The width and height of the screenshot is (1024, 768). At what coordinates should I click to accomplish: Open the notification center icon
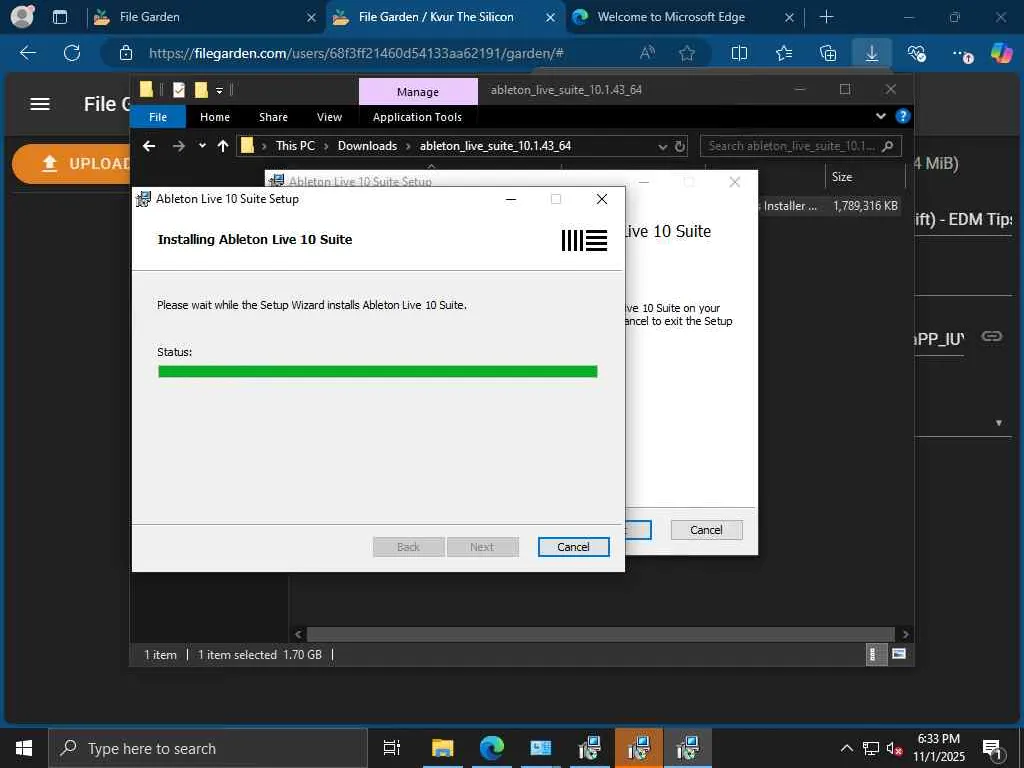pyautogui.click(x=992, y=750)
